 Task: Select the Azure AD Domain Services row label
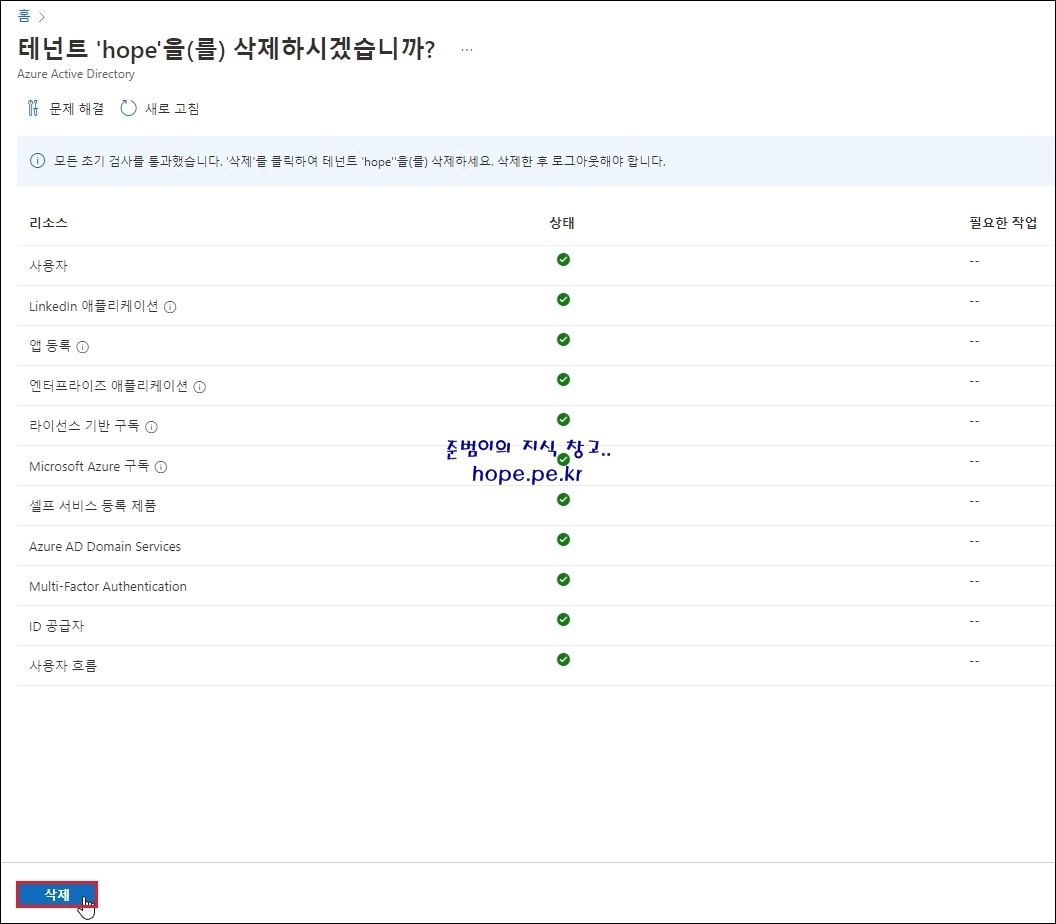[x=105, y=546]
